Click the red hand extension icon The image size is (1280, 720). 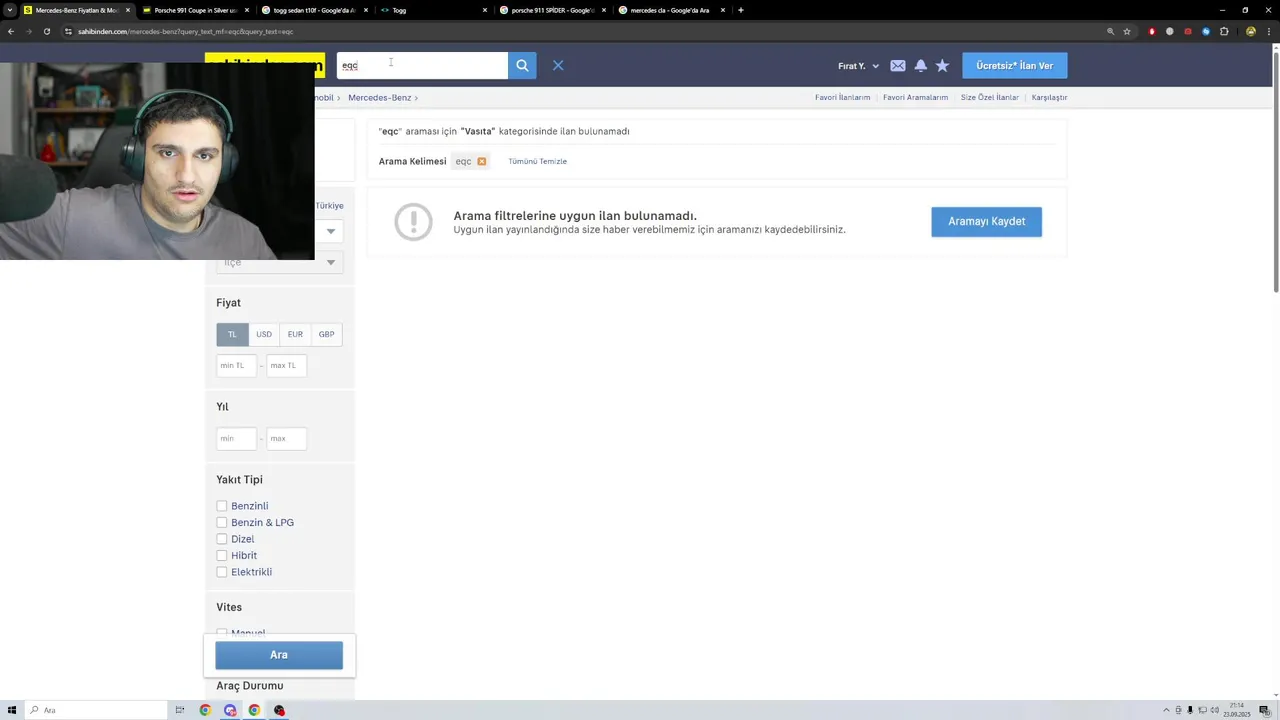click(x=1152, y=31)
